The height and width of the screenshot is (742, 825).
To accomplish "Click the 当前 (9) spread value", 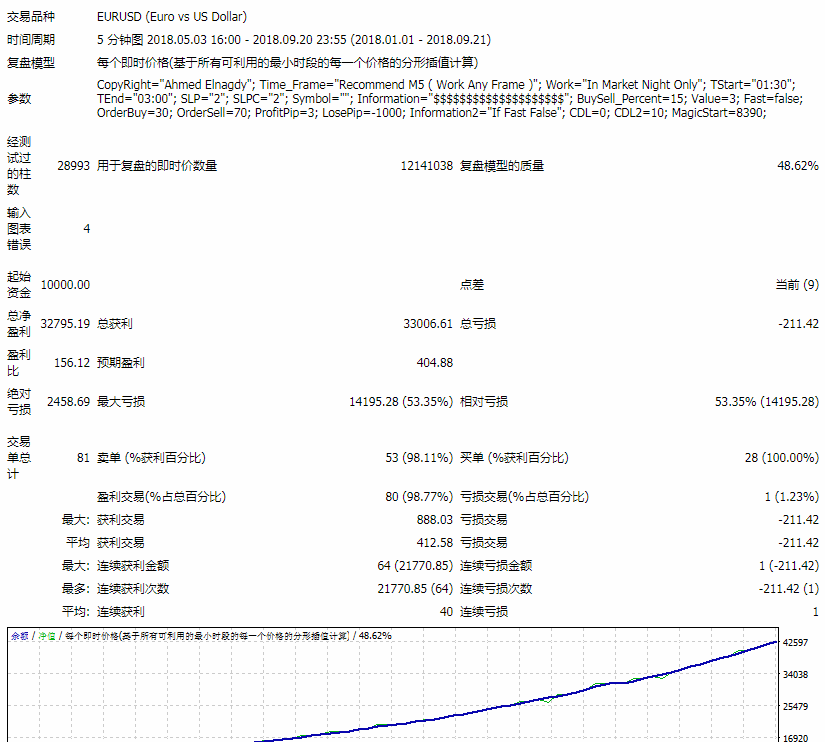I will point(796,285).
